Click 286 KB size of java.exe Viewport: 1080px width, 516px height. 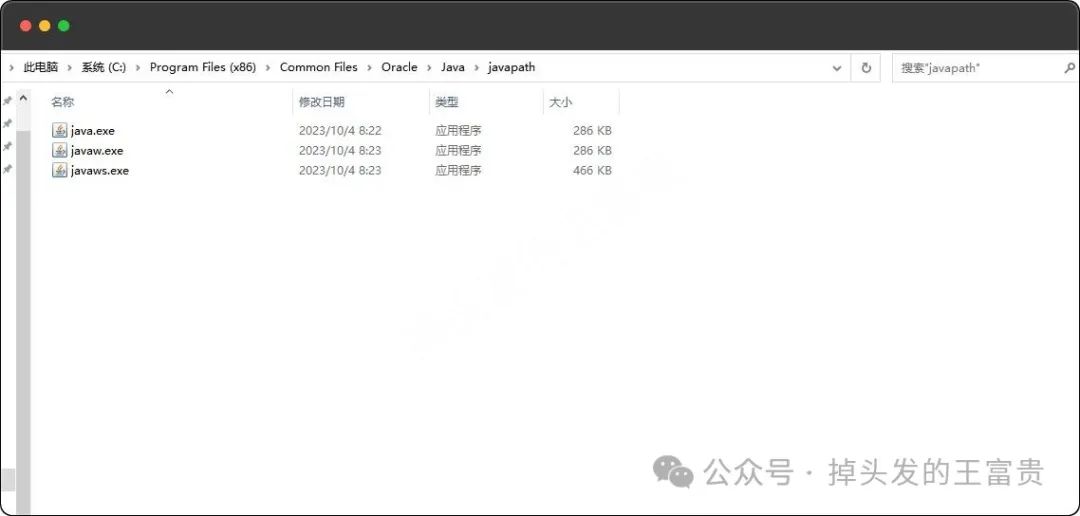(592, 130)
